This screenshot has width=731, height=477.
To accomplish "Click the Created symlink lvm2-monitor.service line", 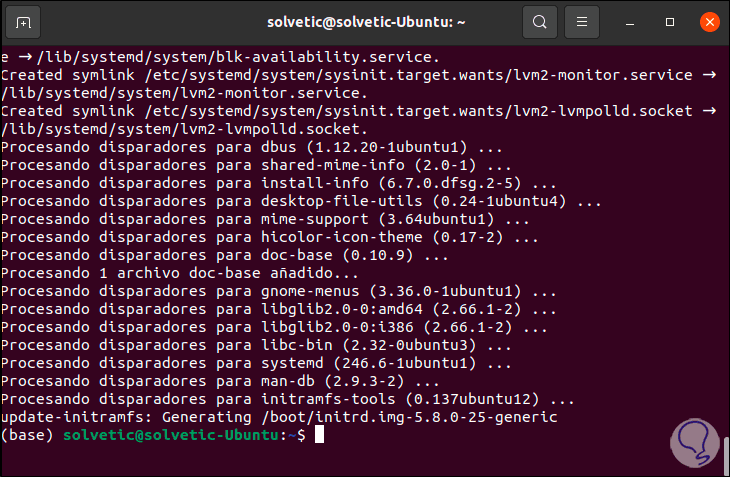I will point(359,75).
